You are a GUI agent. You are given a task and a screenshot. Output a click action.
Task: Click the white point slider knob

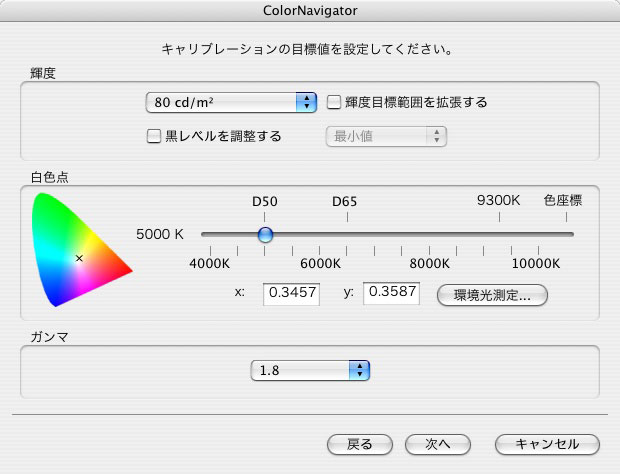(265, 234)
